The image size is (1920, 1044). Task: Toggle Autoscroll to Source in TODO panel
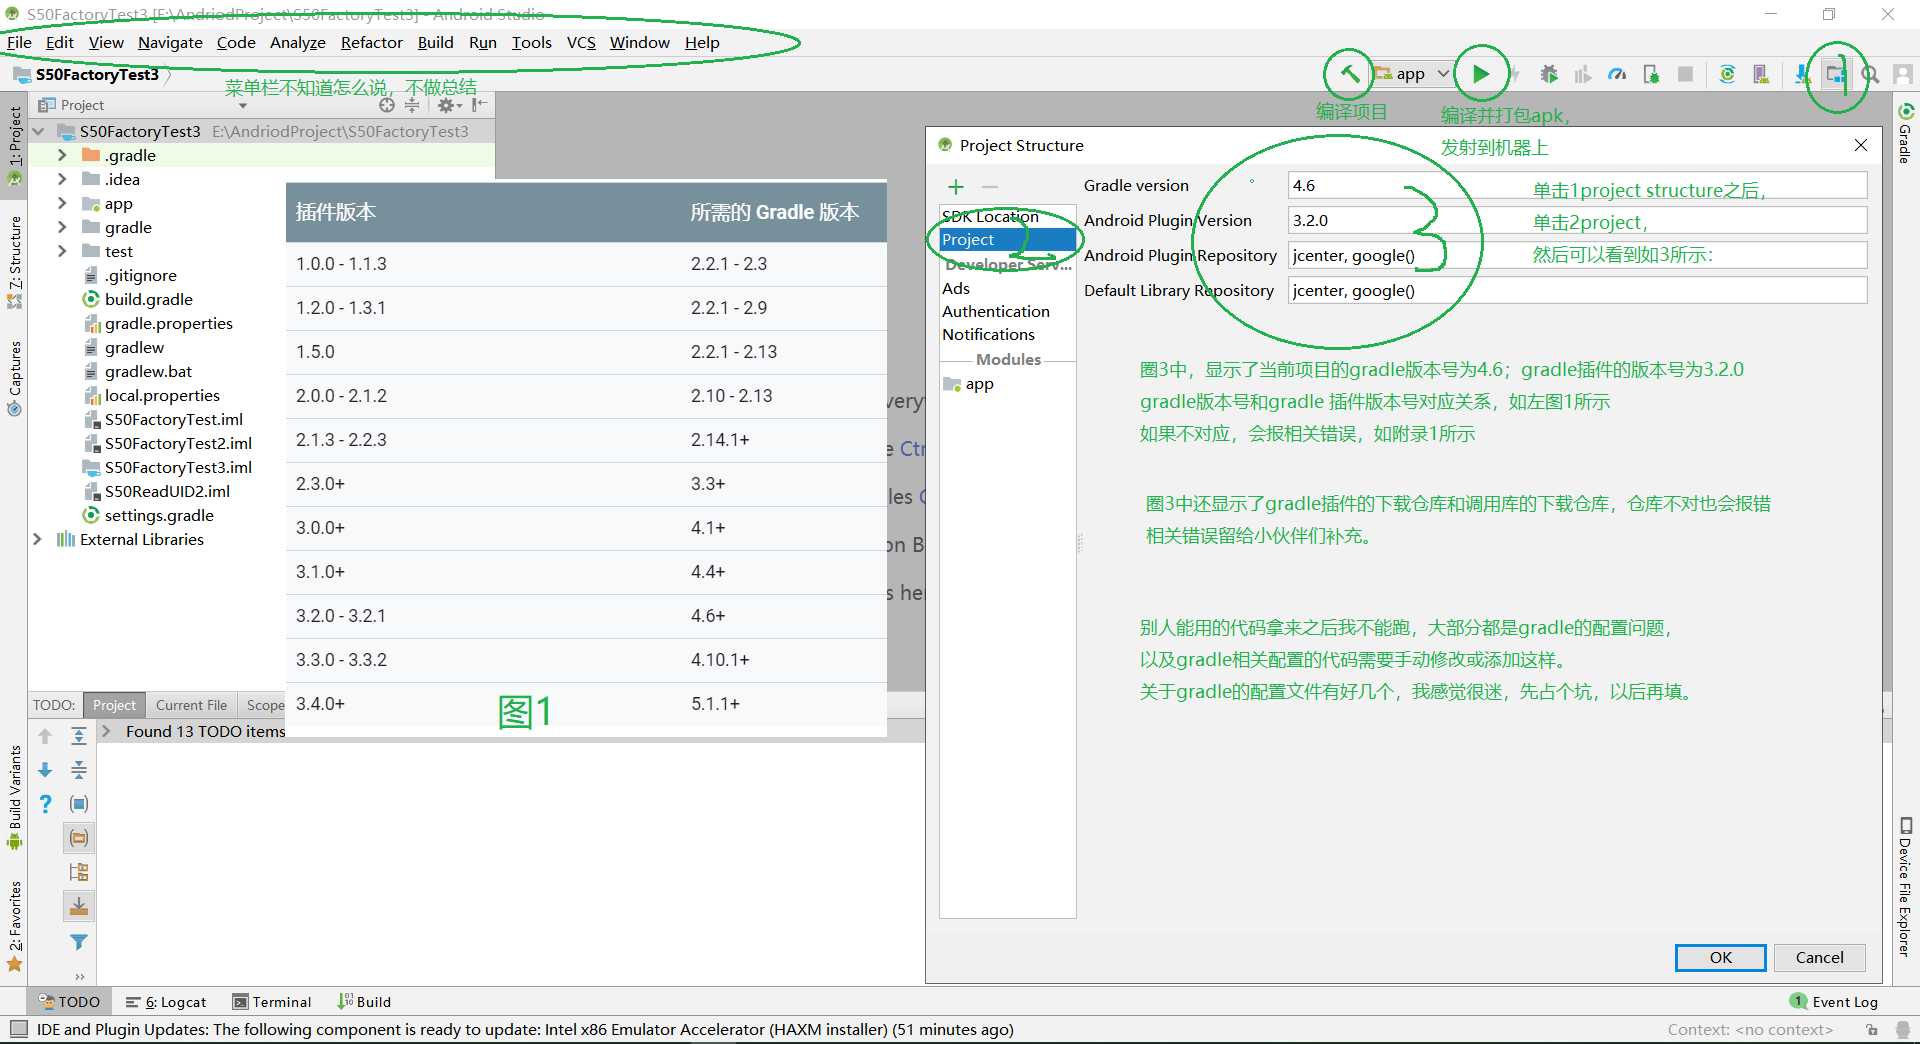79,906
